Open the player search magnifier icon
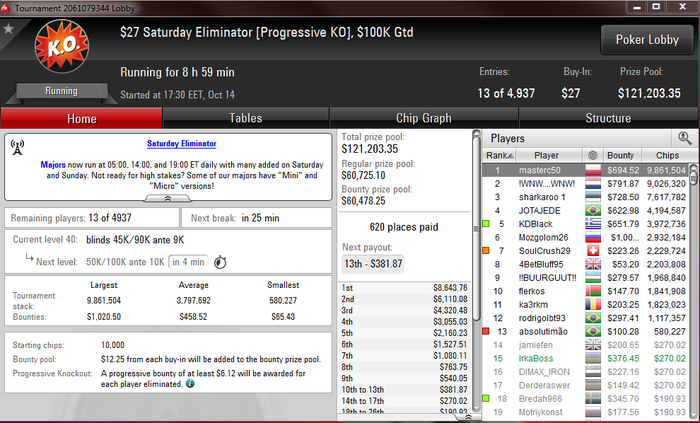The image size is (700, 423). [x=684, y=138]
